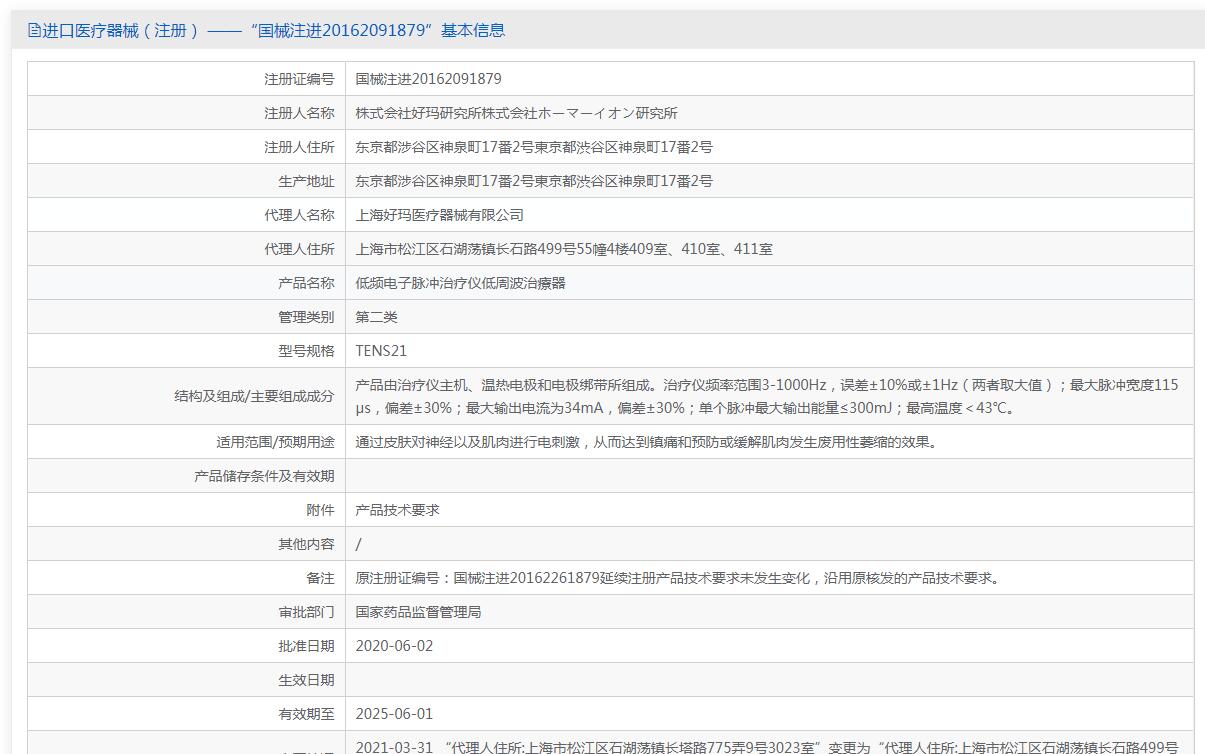Click the 适用范围/预期用途 description text
This screenshot has width=1205, height=754.
(647, 442)
